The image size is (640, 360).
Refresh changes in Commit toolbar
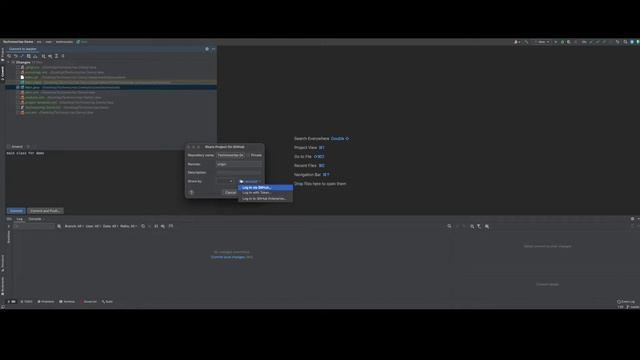[9, 56]
